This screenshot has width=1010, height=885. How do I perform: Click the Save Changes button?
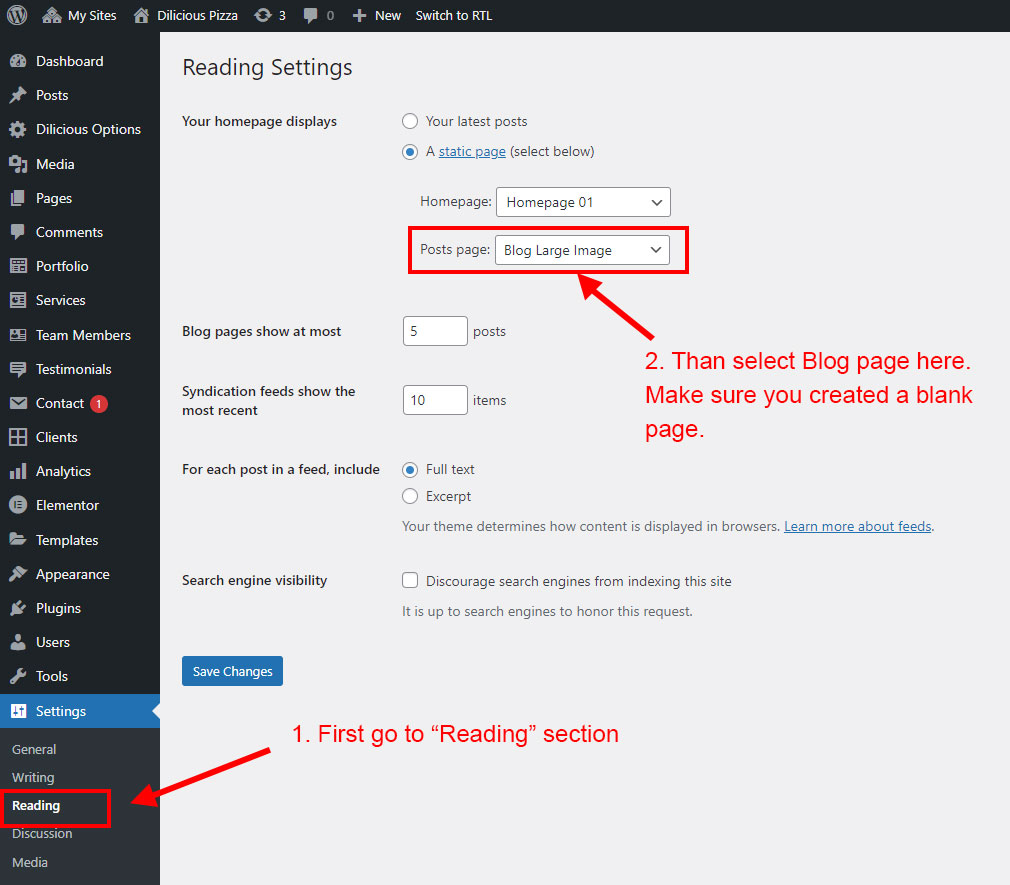point(232,671)
